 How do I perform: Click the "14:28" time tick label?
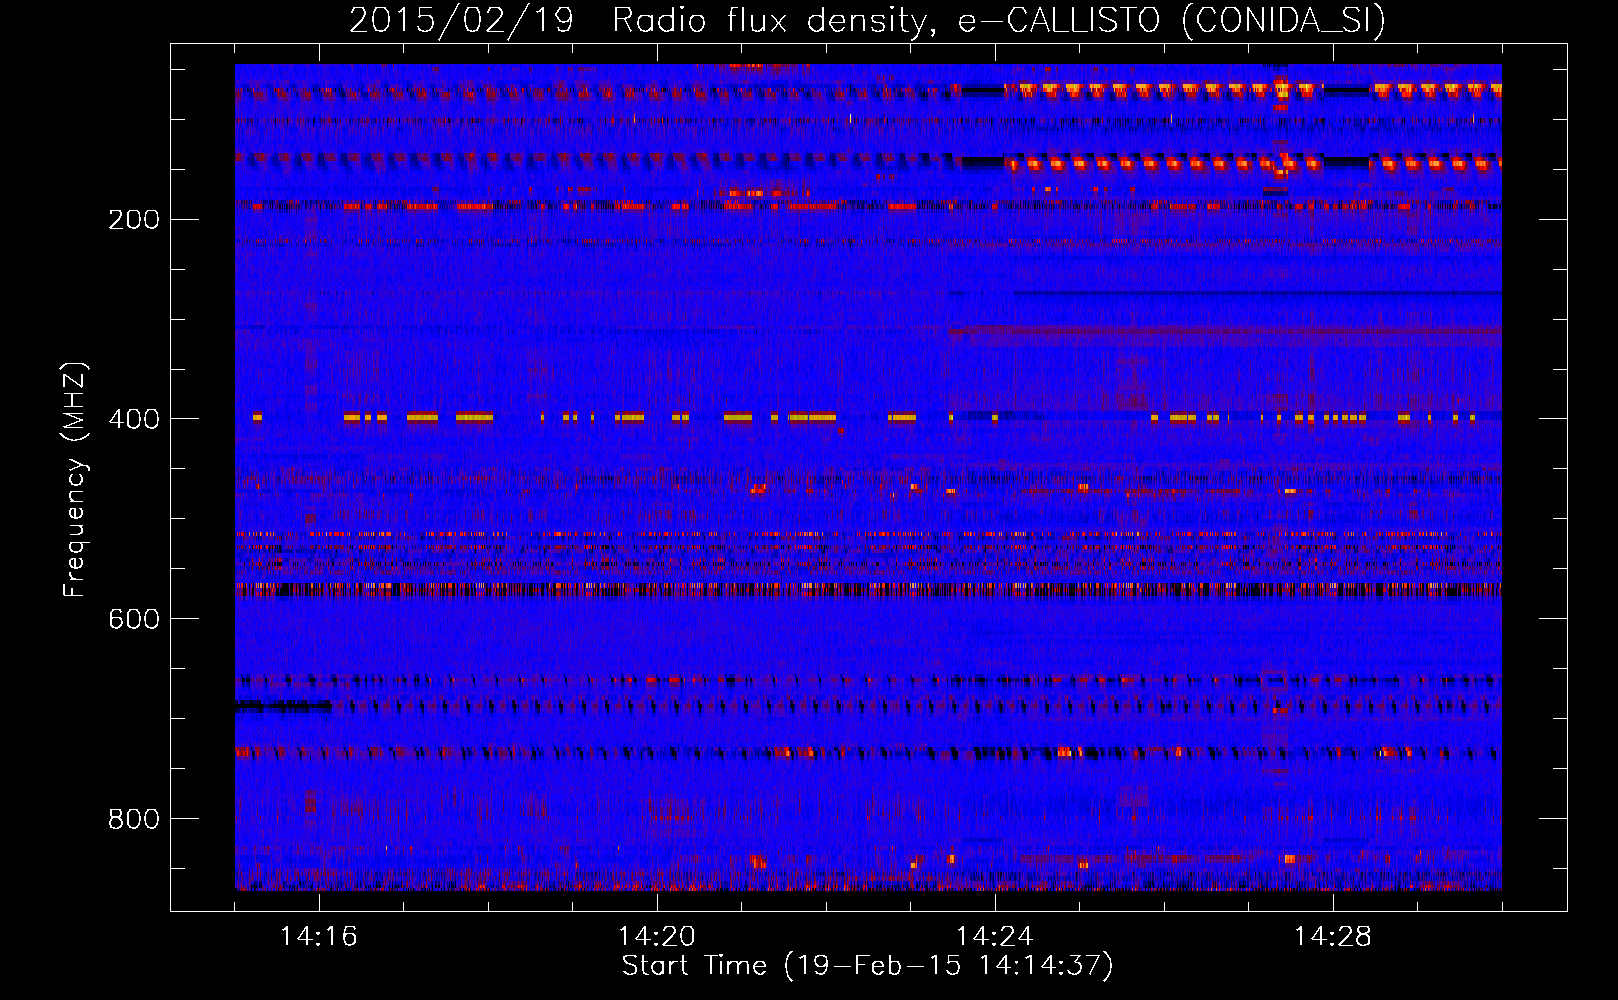click(1333, 937)
